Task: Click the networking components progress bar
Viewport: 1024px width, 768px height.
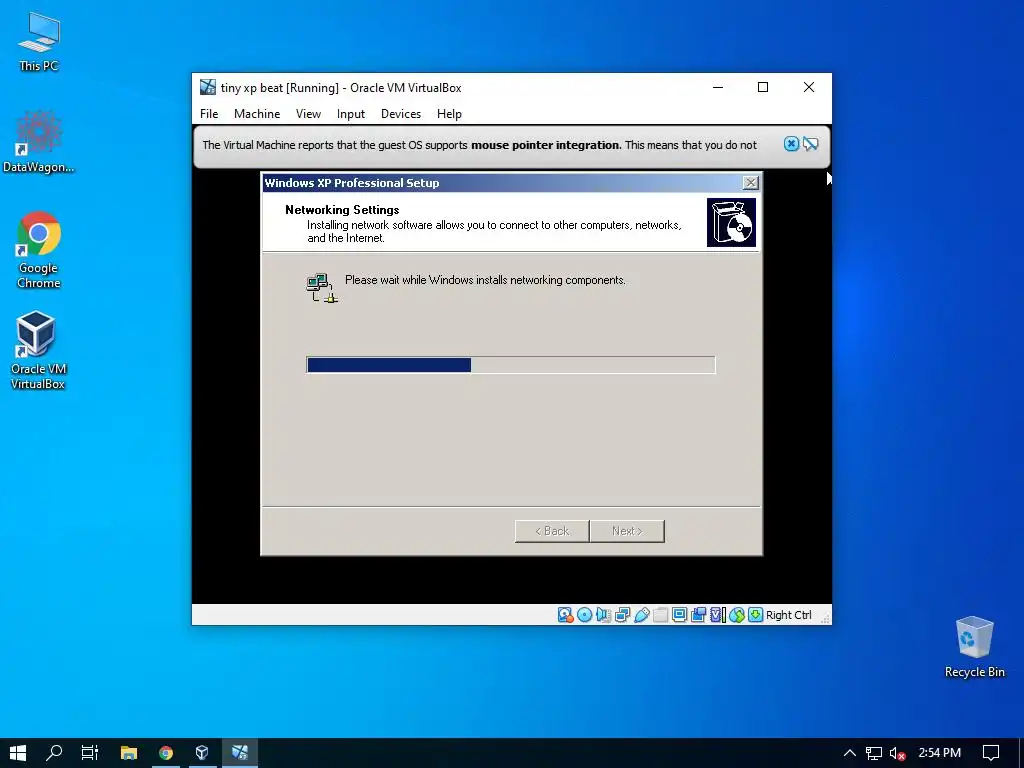Action: point(511,365)
